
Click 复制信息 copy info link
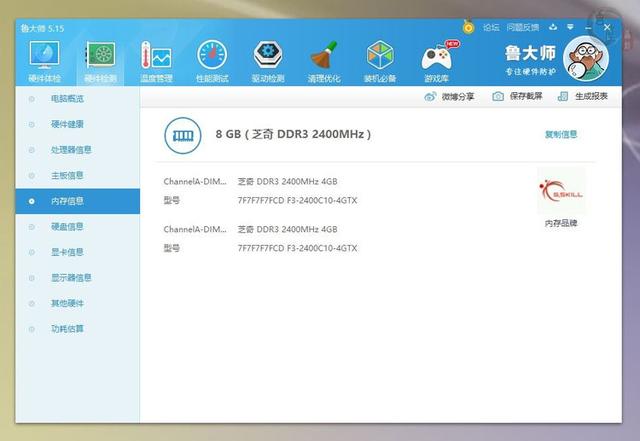(561, 134)
